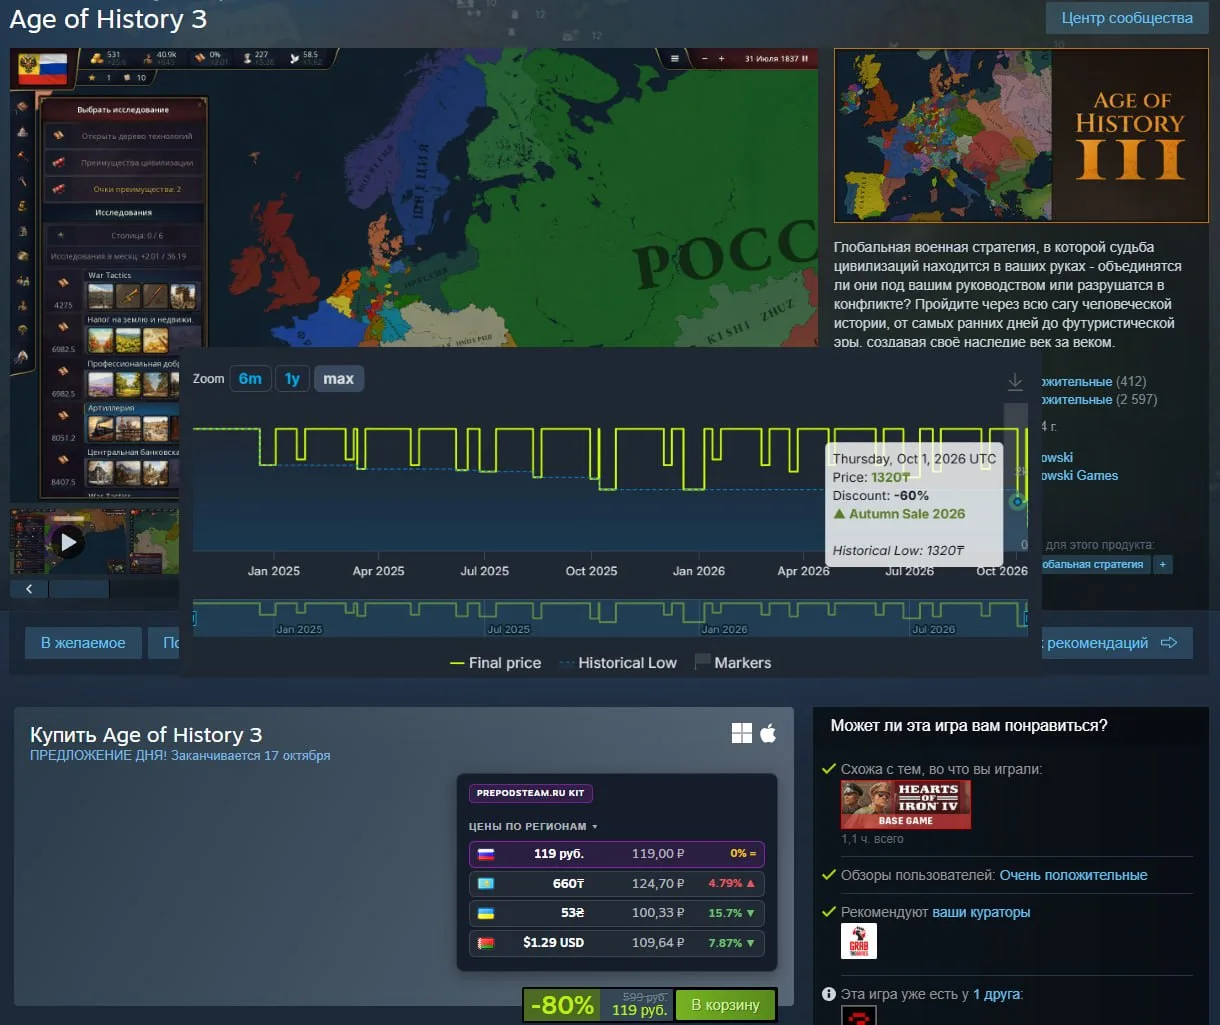Click the Apple macOS platform icon
This screenshot has width=1220, height=1025.
point(768,734)
